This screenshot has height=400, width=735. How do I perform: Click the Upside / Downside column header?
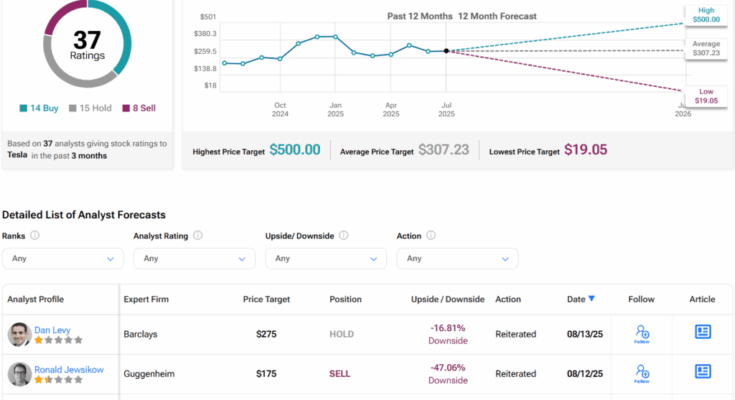point(448,299)
